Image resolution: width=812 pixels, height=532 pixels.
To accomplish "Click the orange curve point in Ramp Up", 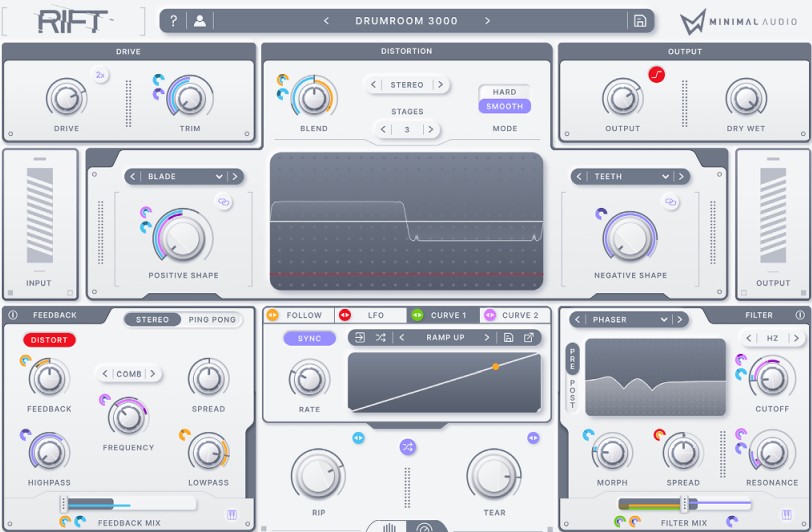I will pos(496,367).
